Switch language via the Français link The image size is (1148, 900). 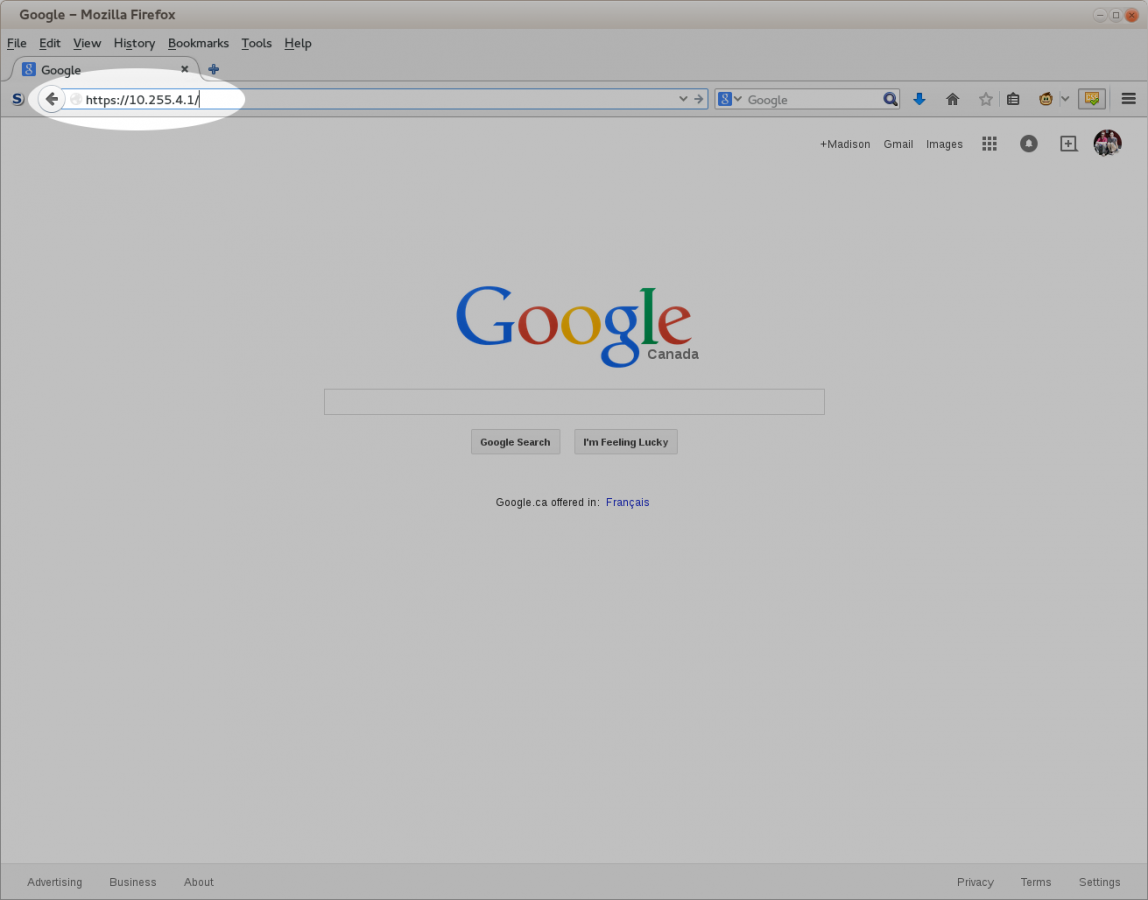[x=627, y=502]
